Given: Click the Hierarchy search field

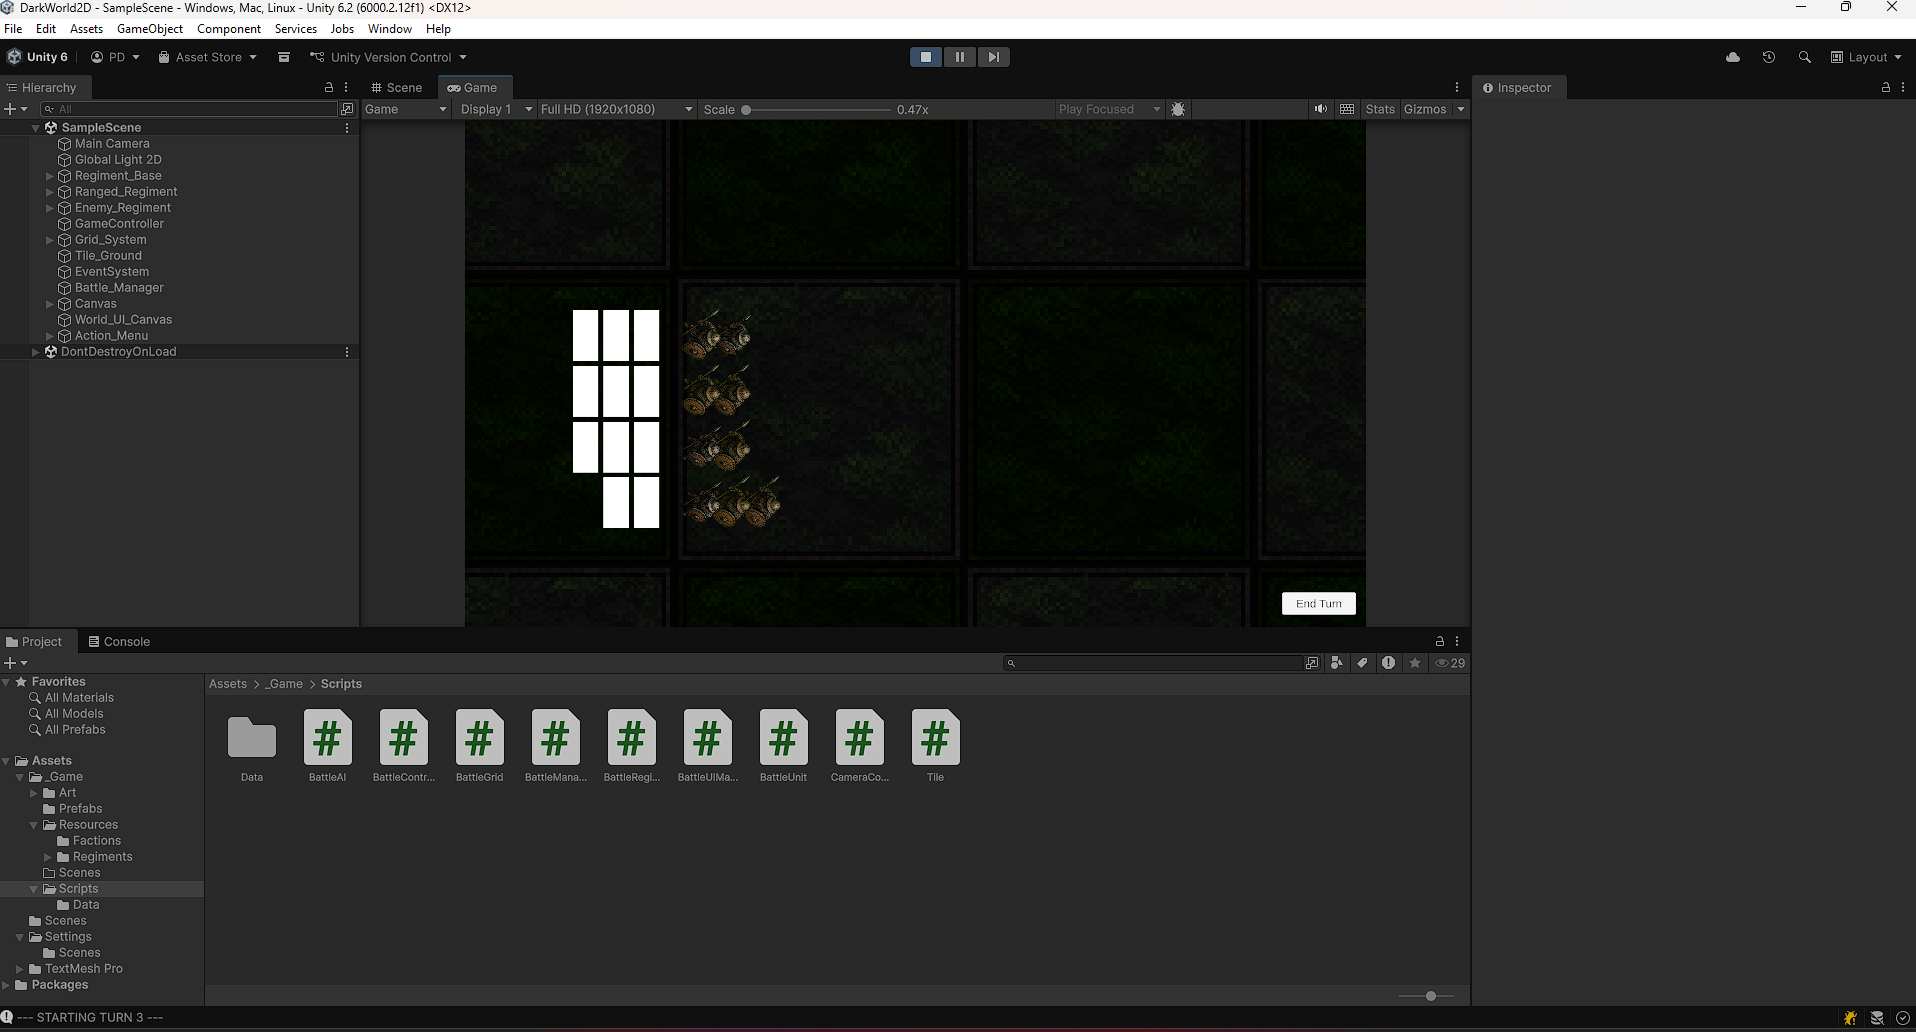Looking at the screenshot, I should [x=190, y=109].
